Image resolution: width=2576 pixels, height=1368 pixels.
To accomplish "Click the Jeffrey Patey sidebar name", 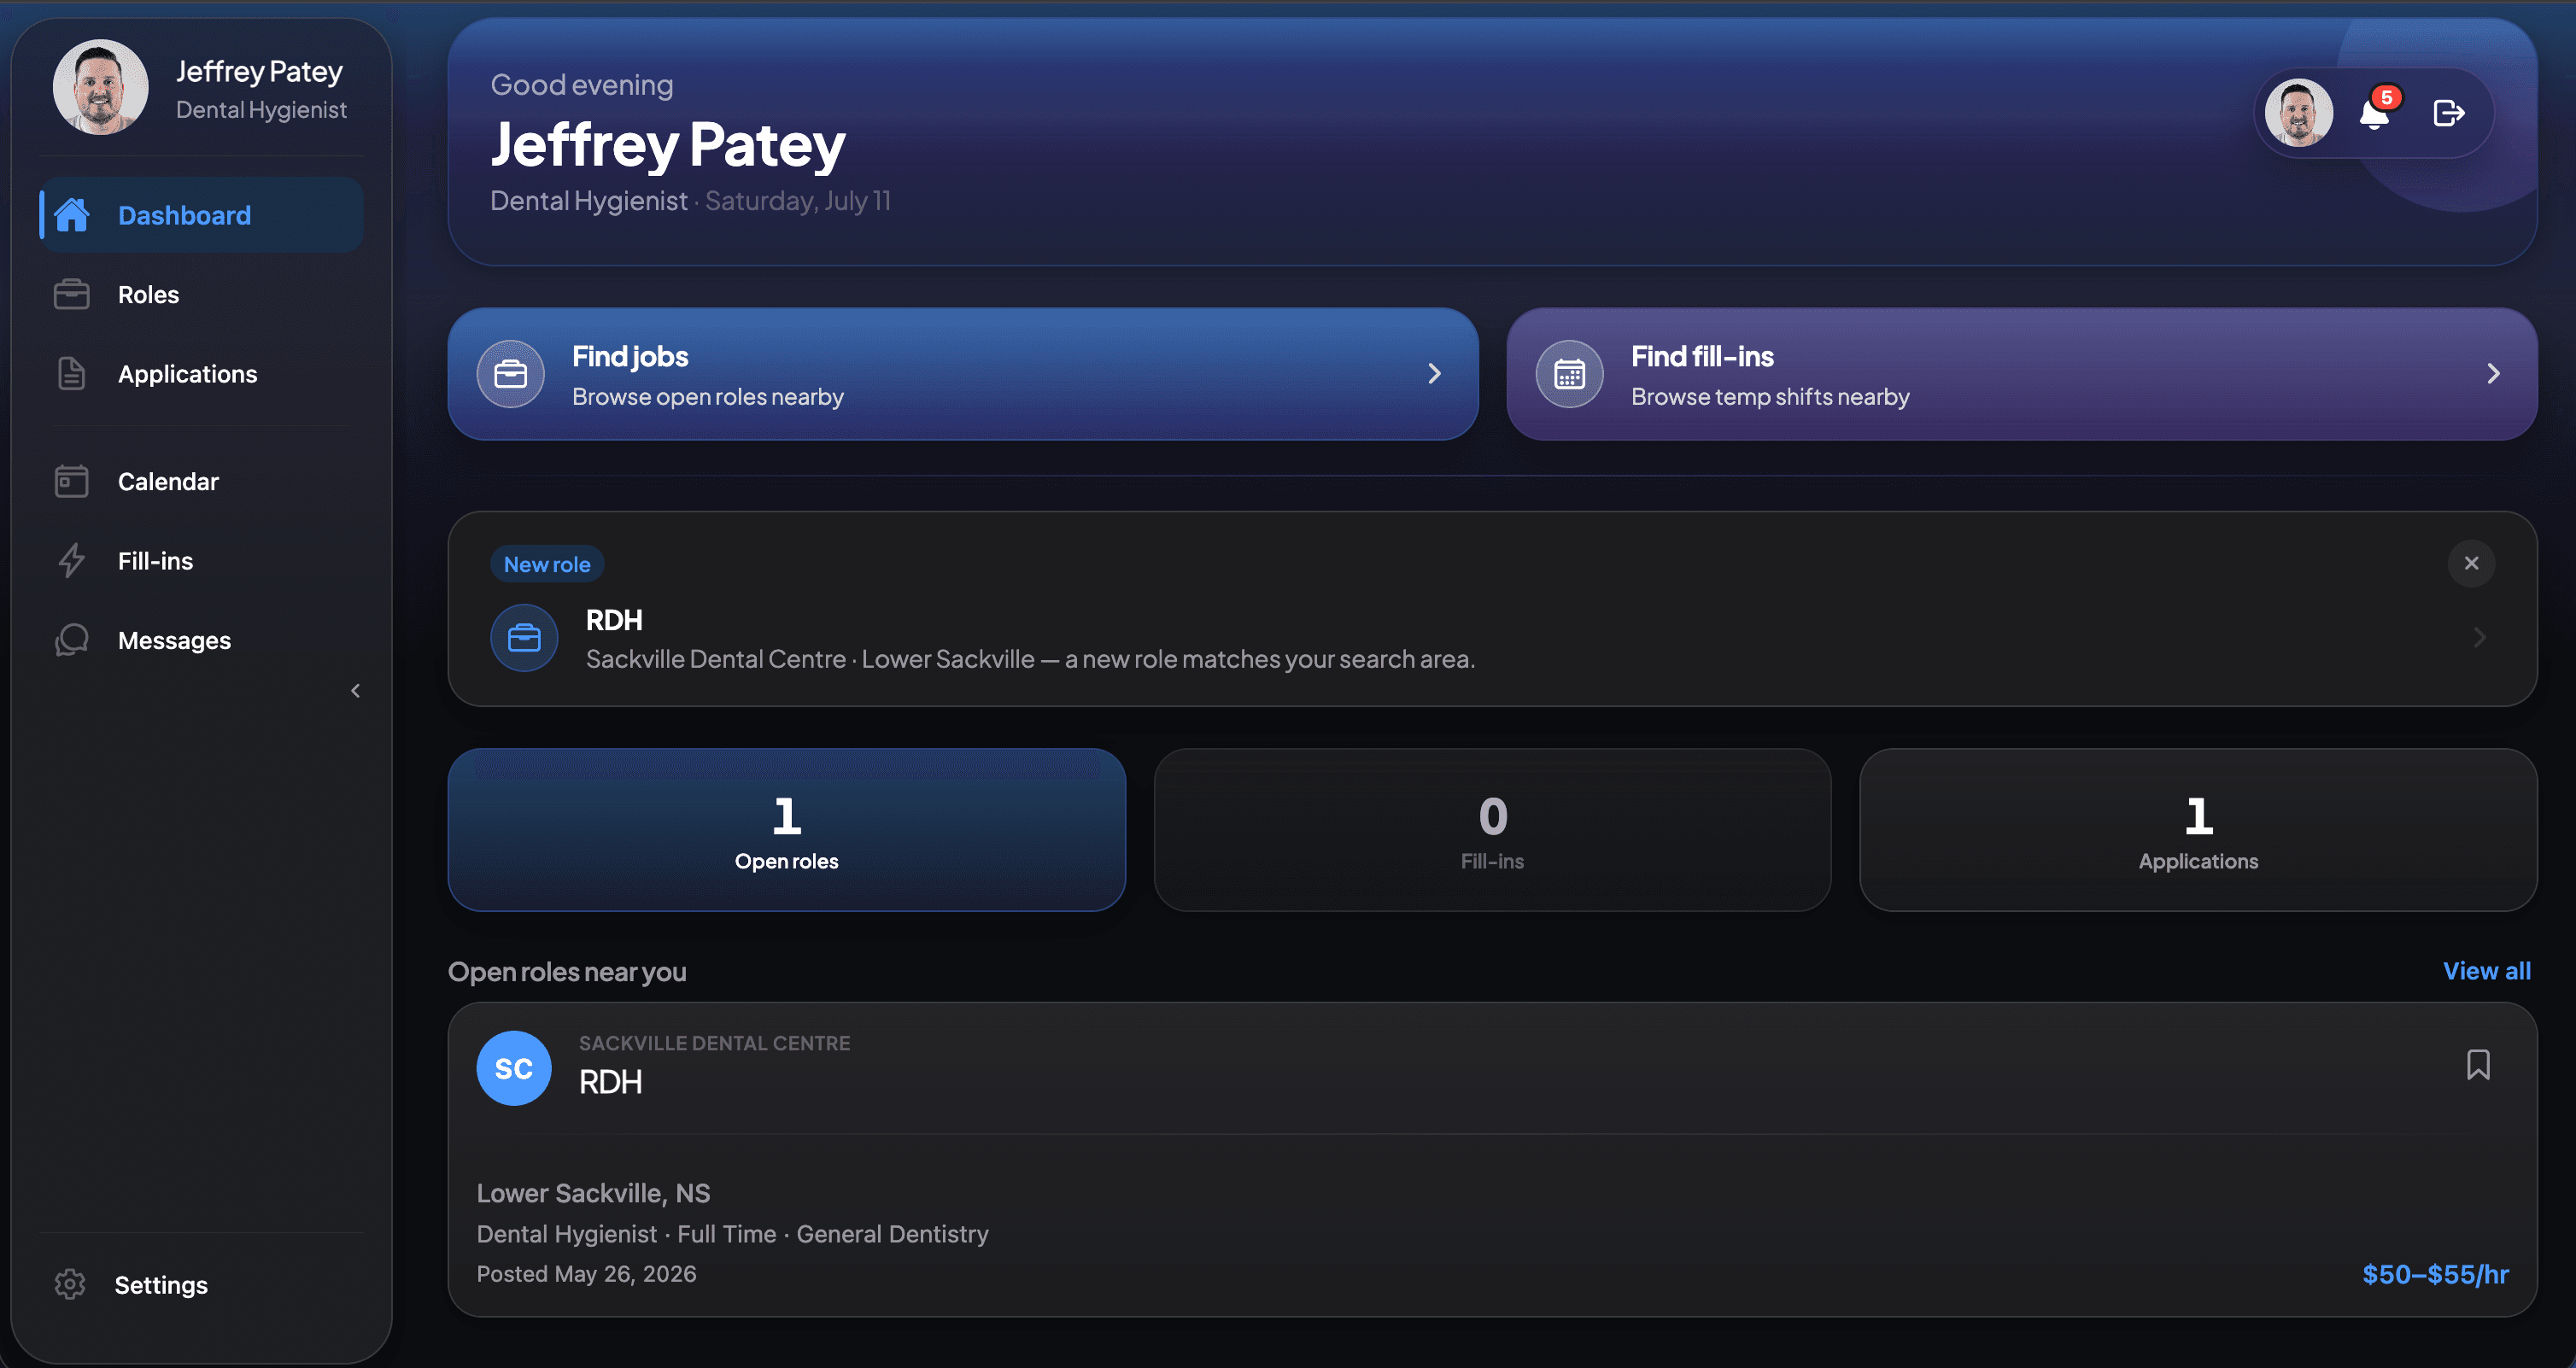I will coord(260,72).
